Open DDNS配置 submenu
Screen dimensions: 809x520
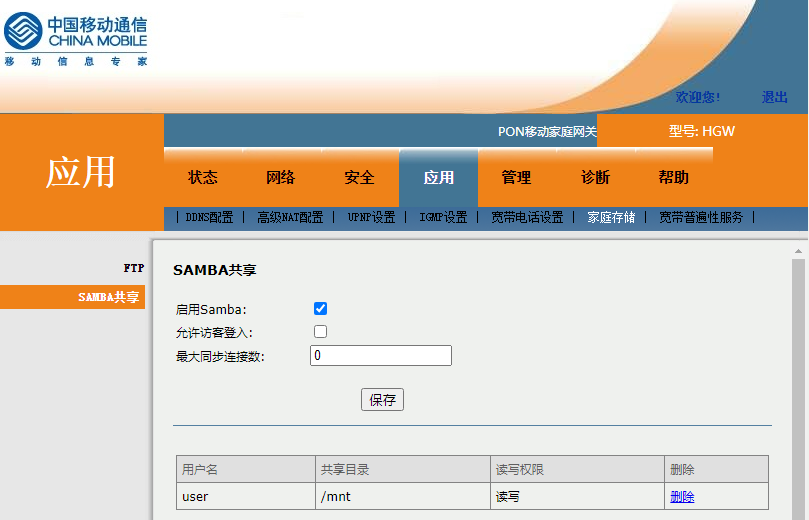(209, 217)
